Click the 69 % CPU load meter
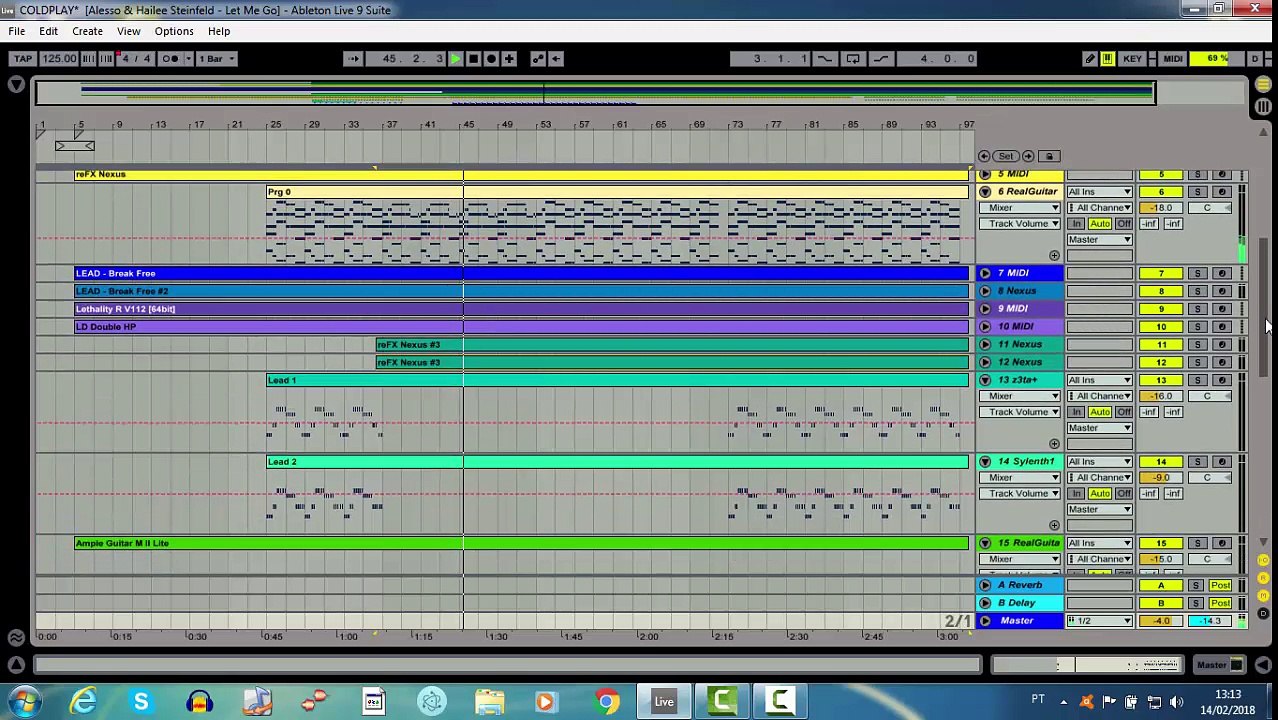 coord(1217,59)
